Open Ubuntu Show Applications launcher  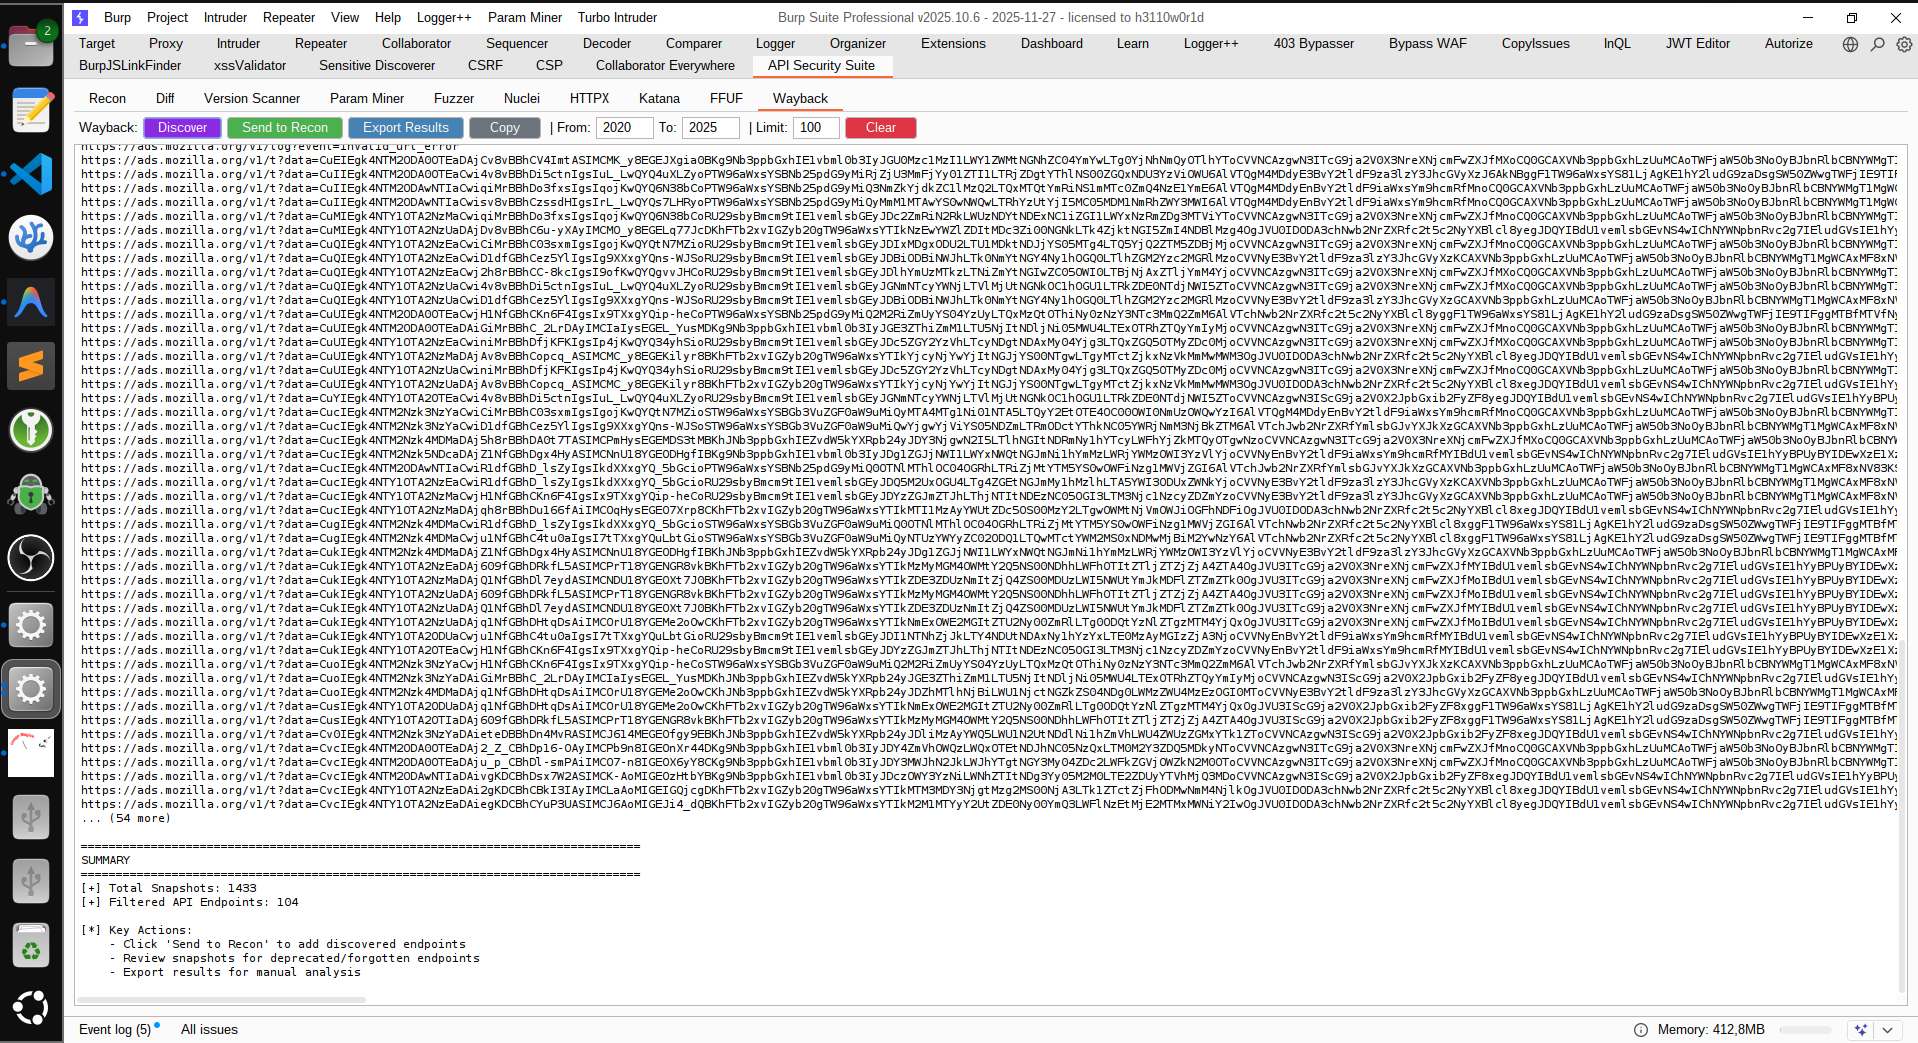click(31, 1008)
